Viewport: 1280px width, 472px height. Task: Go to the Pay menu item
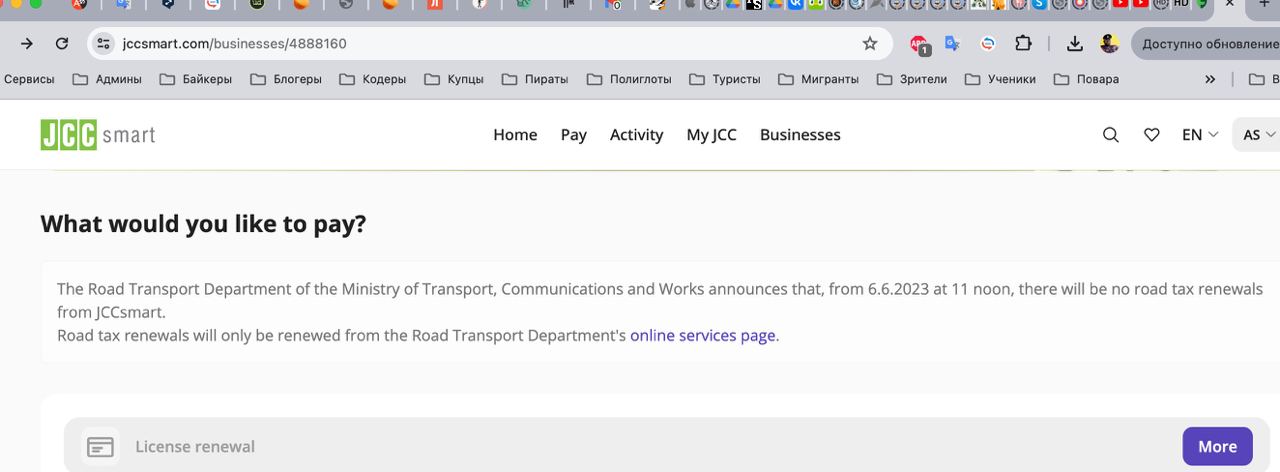[573, 135]
